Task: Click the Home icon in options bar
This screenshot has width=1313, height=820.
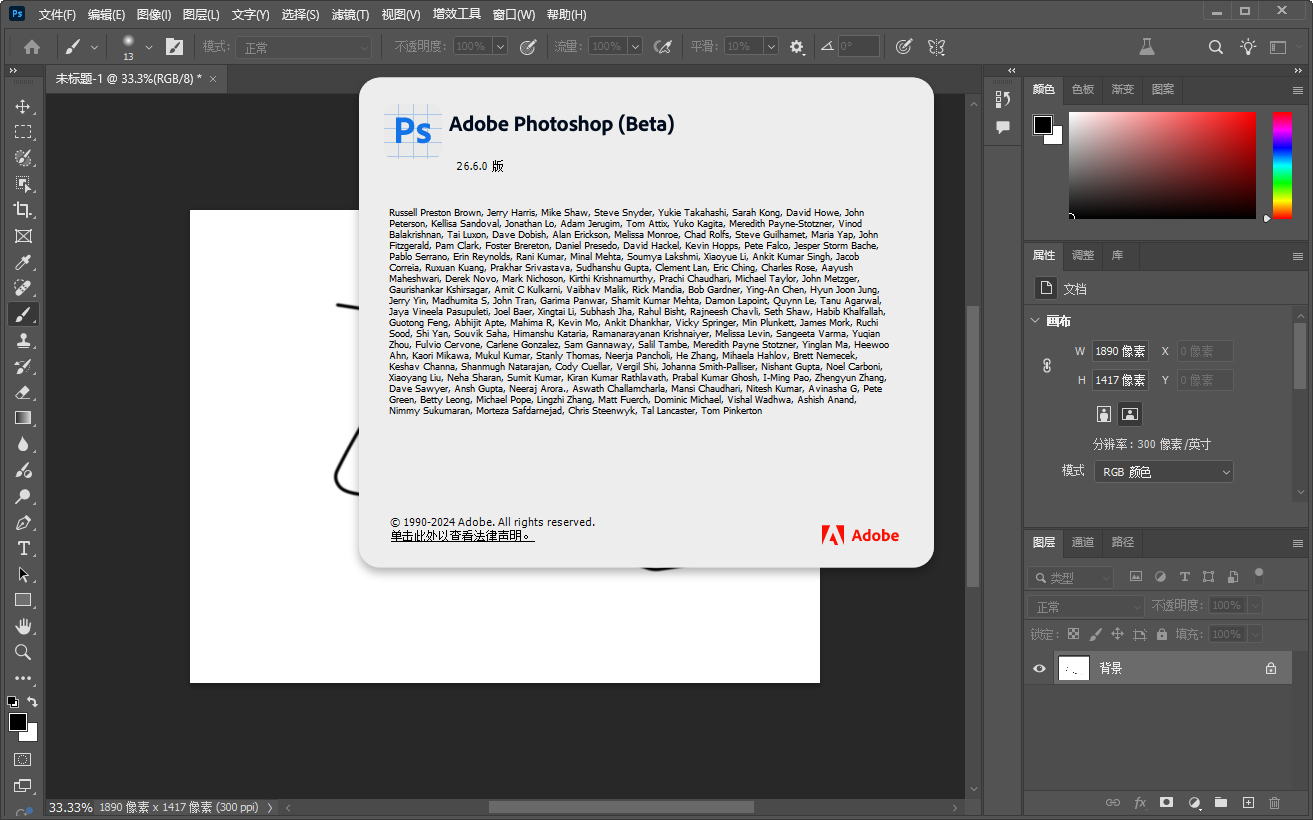Action: click(32, 46)
